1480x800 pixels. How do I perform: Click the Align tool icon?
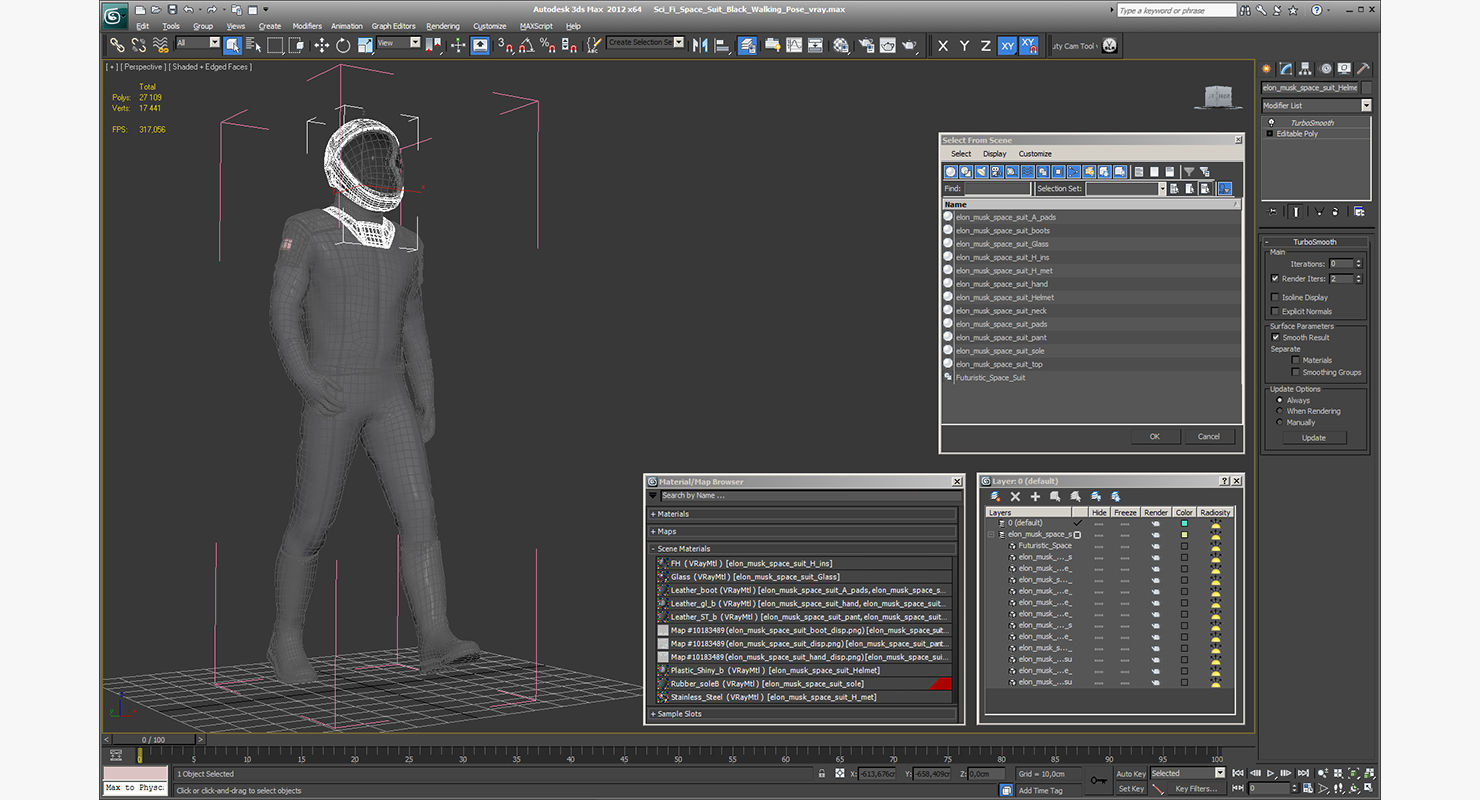[x=721, y=45]
